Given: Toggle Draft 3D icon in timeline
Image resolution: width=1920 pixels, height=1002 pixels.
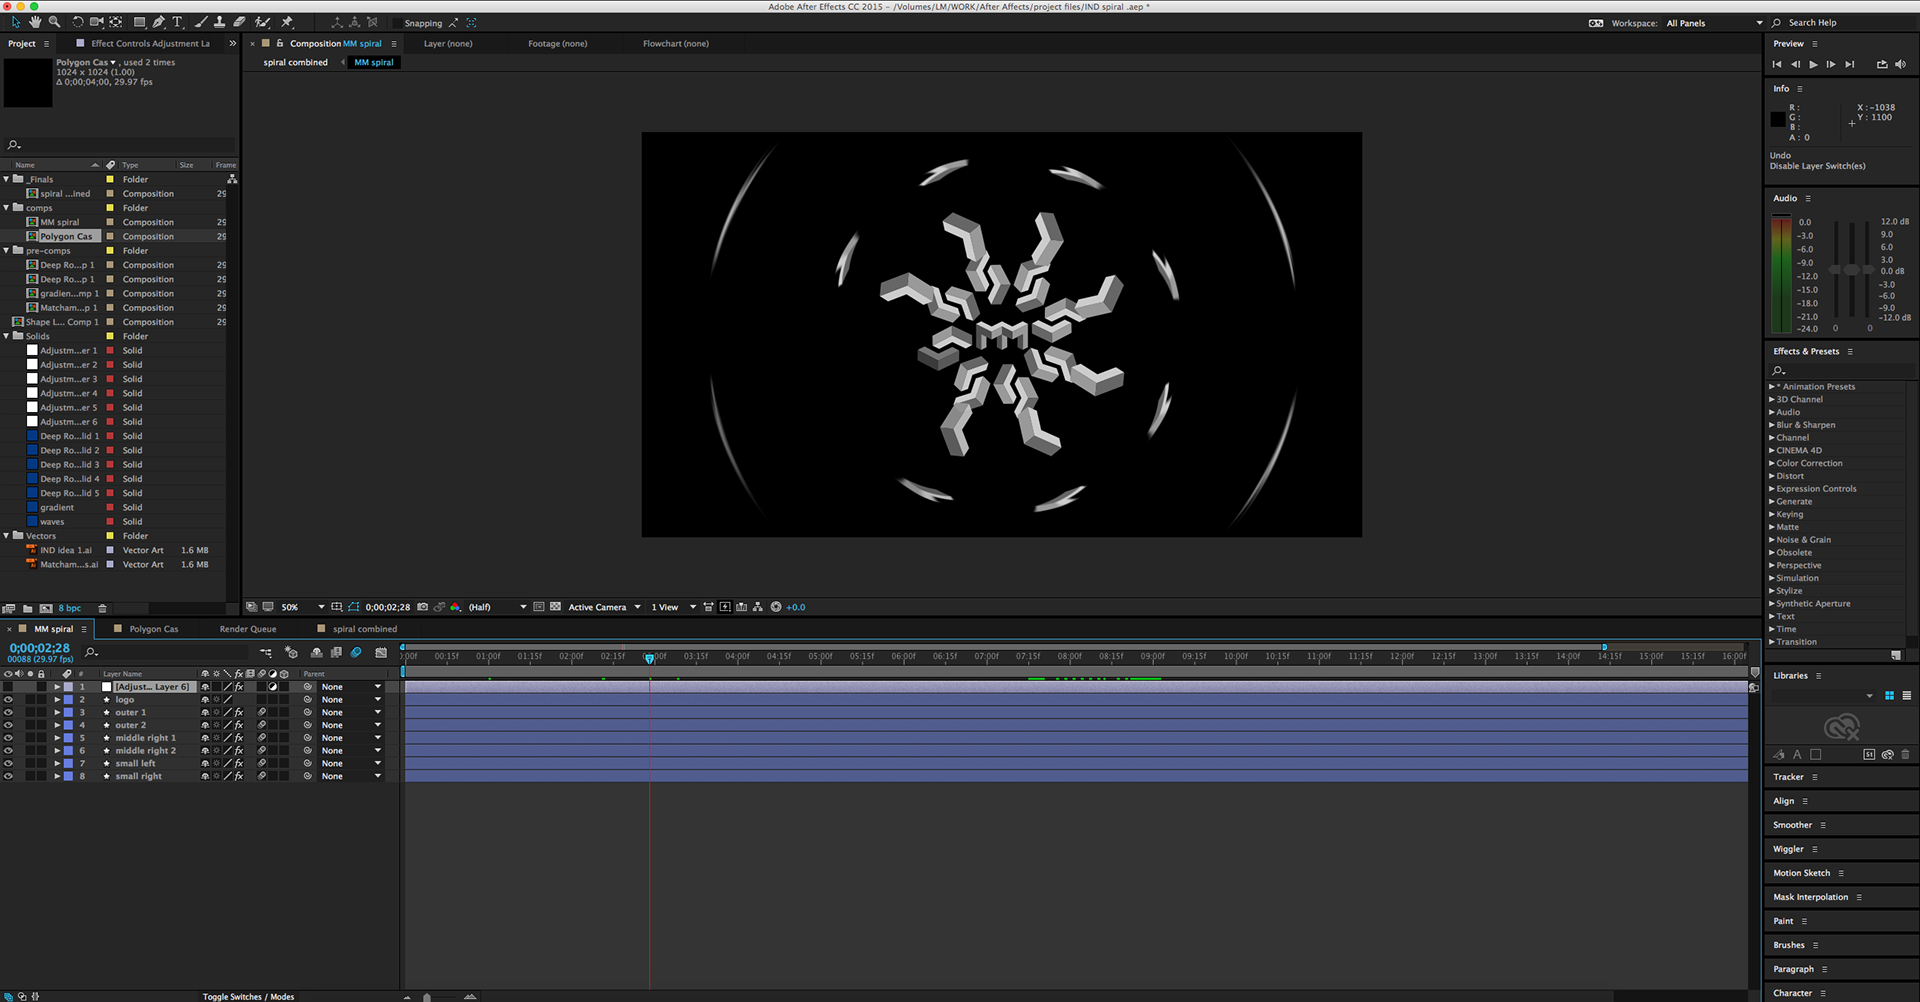Looking at the screenshot, I should click(292, 653).
